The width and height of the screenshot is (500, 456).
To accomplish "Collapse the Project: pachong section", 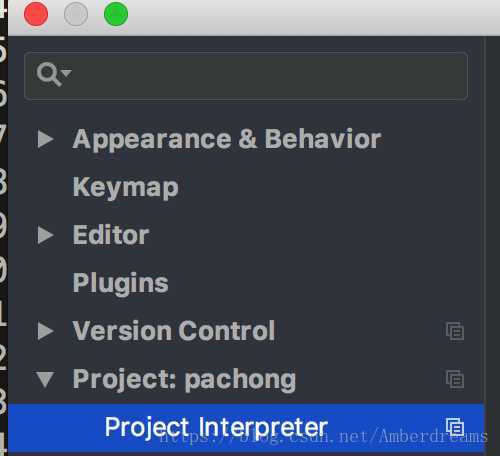I will point(45,380).
